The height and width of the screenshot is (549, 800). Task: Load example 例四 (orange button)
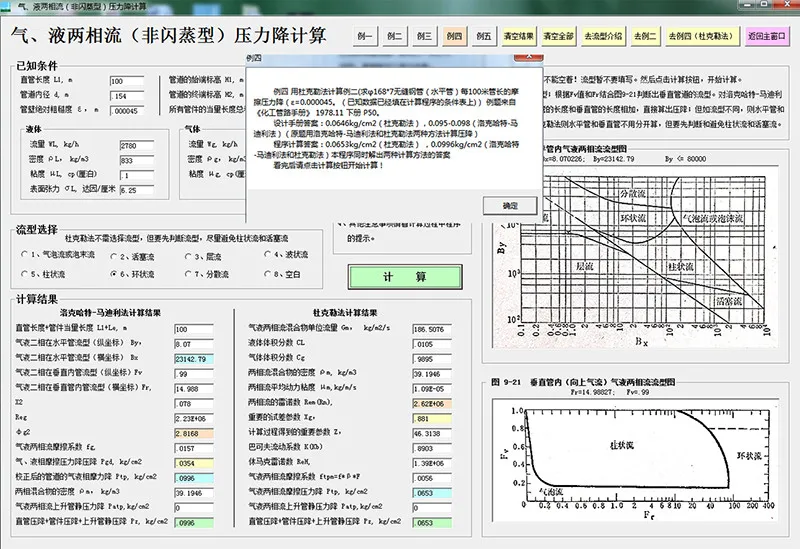[x=454, y=36]
